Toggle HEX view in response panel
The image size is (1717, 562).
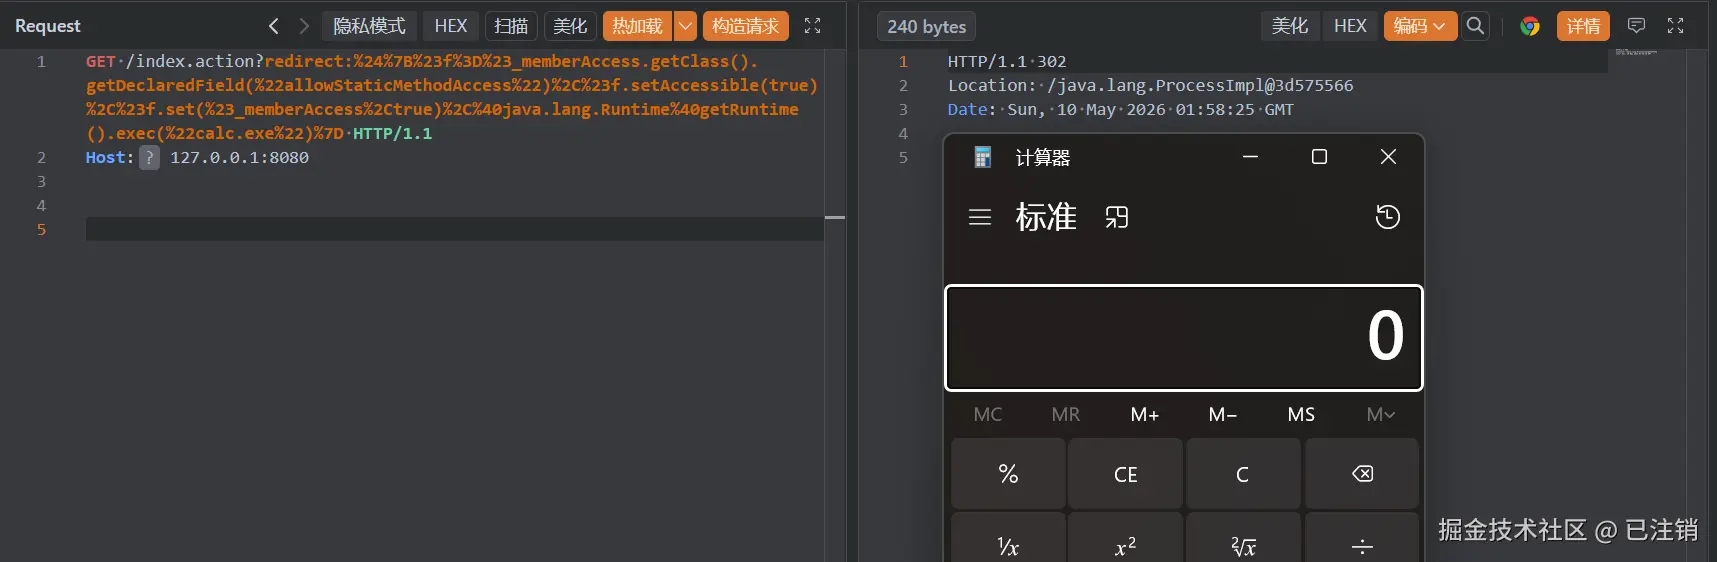[x=1350, y=26]
